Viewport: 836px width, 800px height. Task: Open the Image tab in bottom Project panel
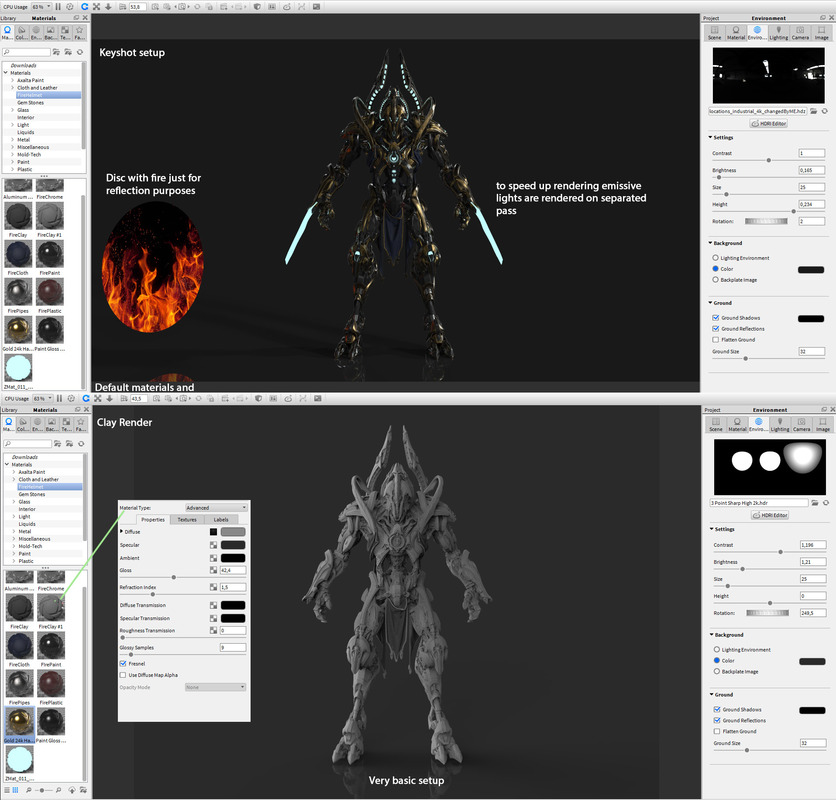click(823, 425)
